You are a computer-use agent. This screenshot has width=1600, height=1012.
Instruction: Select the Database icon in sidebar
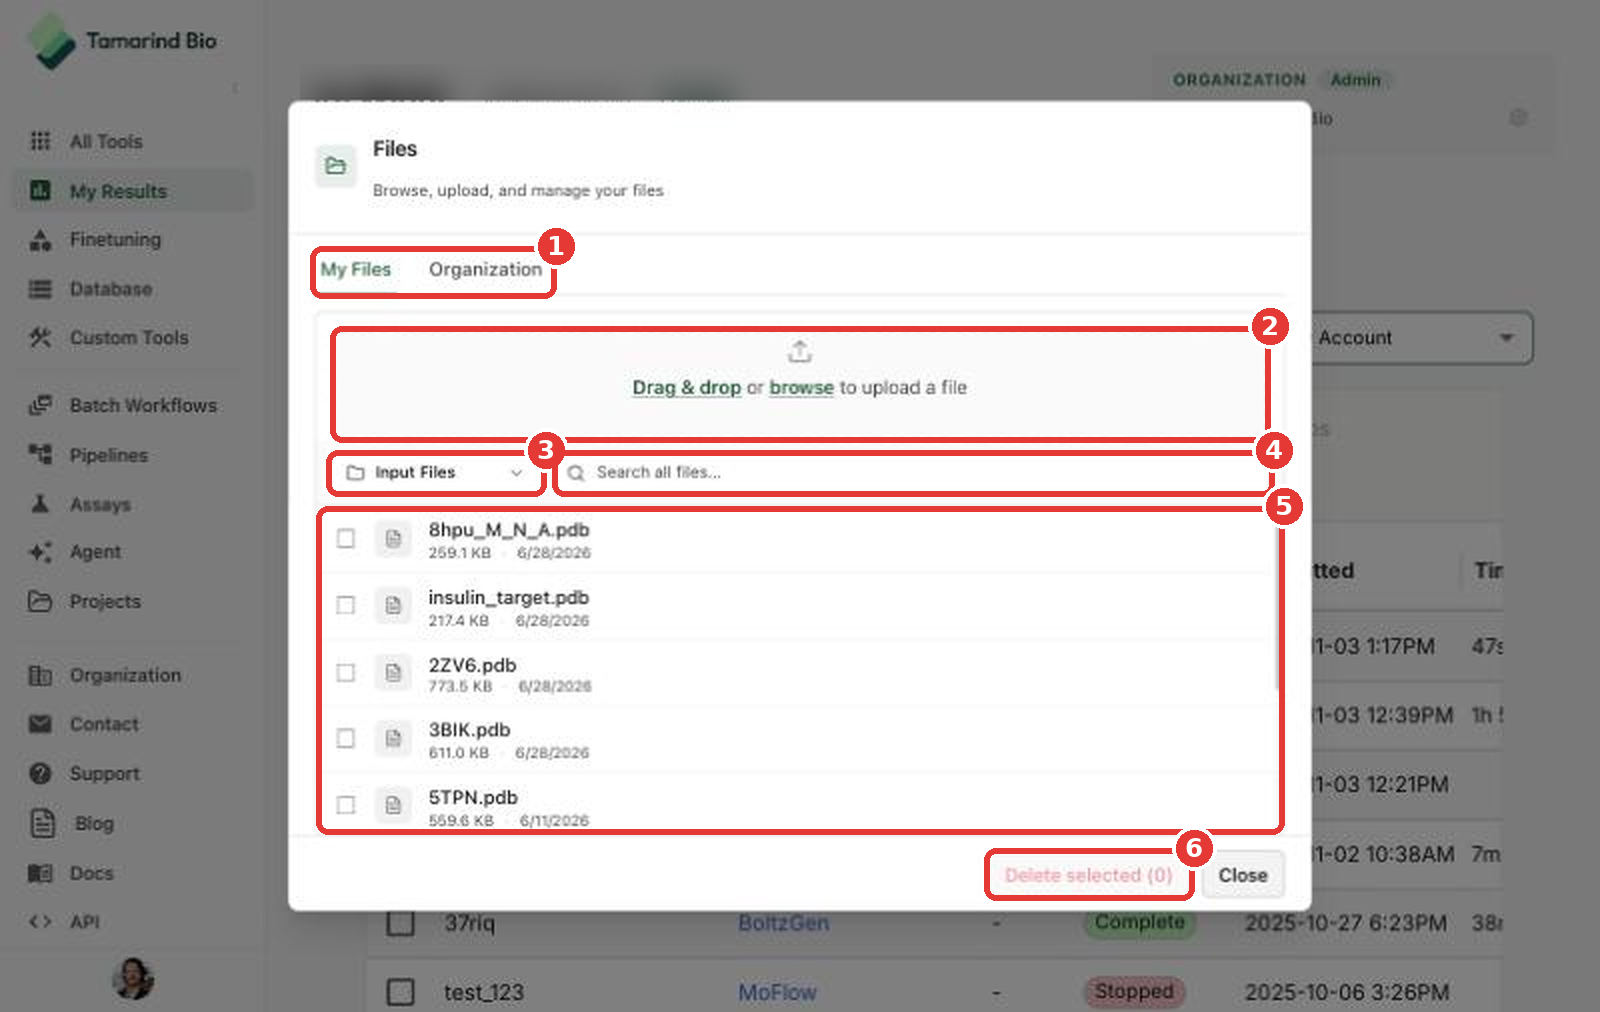pos(40,289)
